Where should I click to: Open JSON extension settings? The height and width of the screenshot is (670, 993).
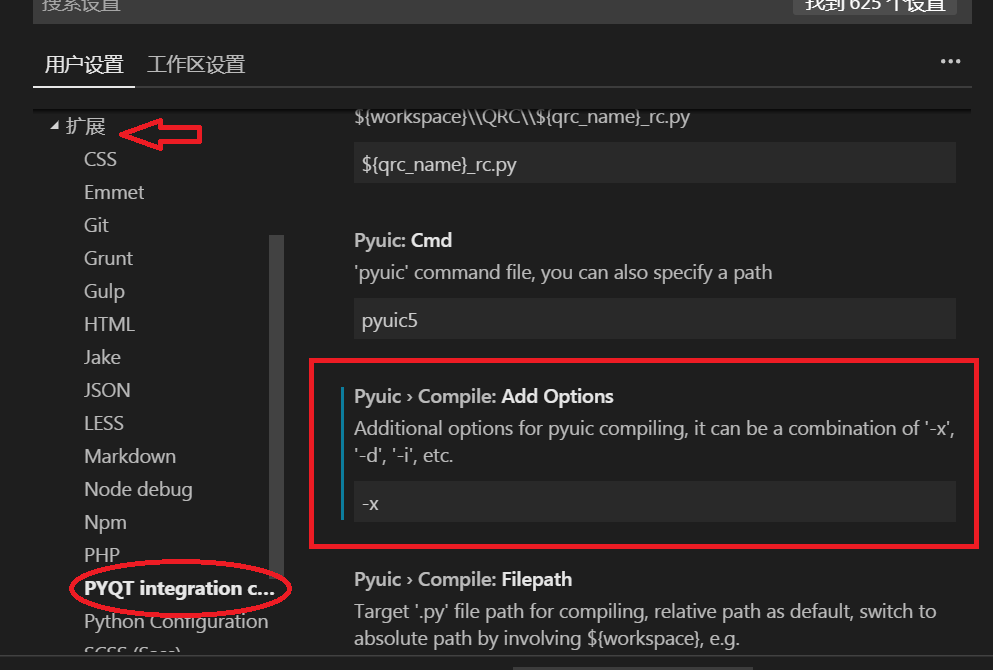107,389
